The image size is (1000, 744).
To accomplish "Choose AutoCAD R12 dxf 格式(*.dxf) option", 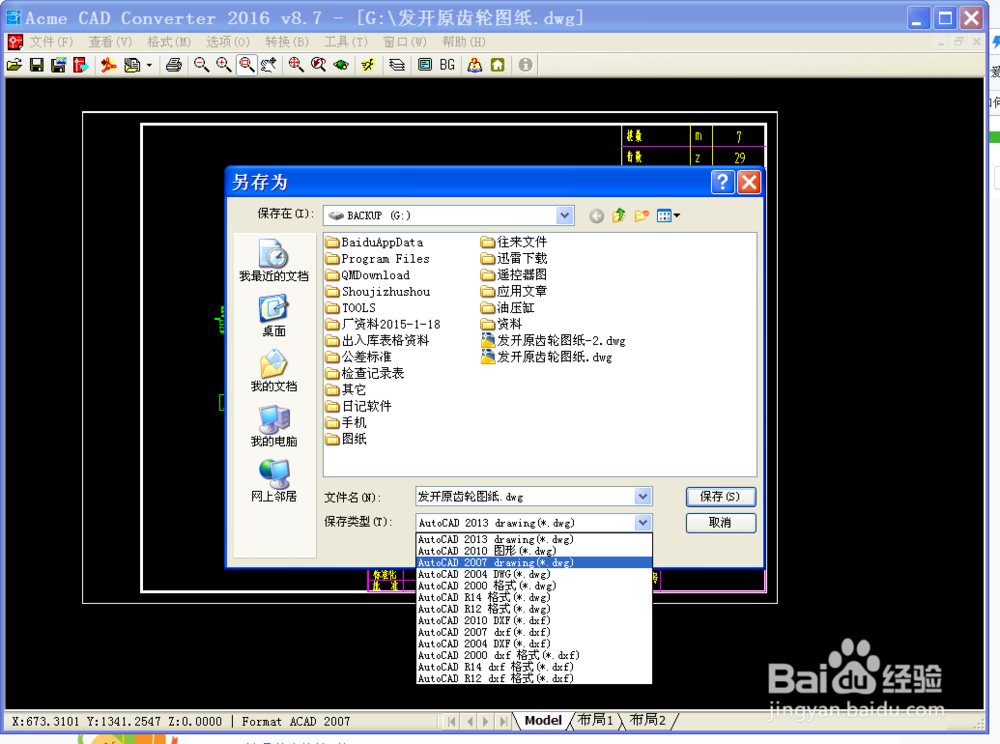I will coord(534,678).
